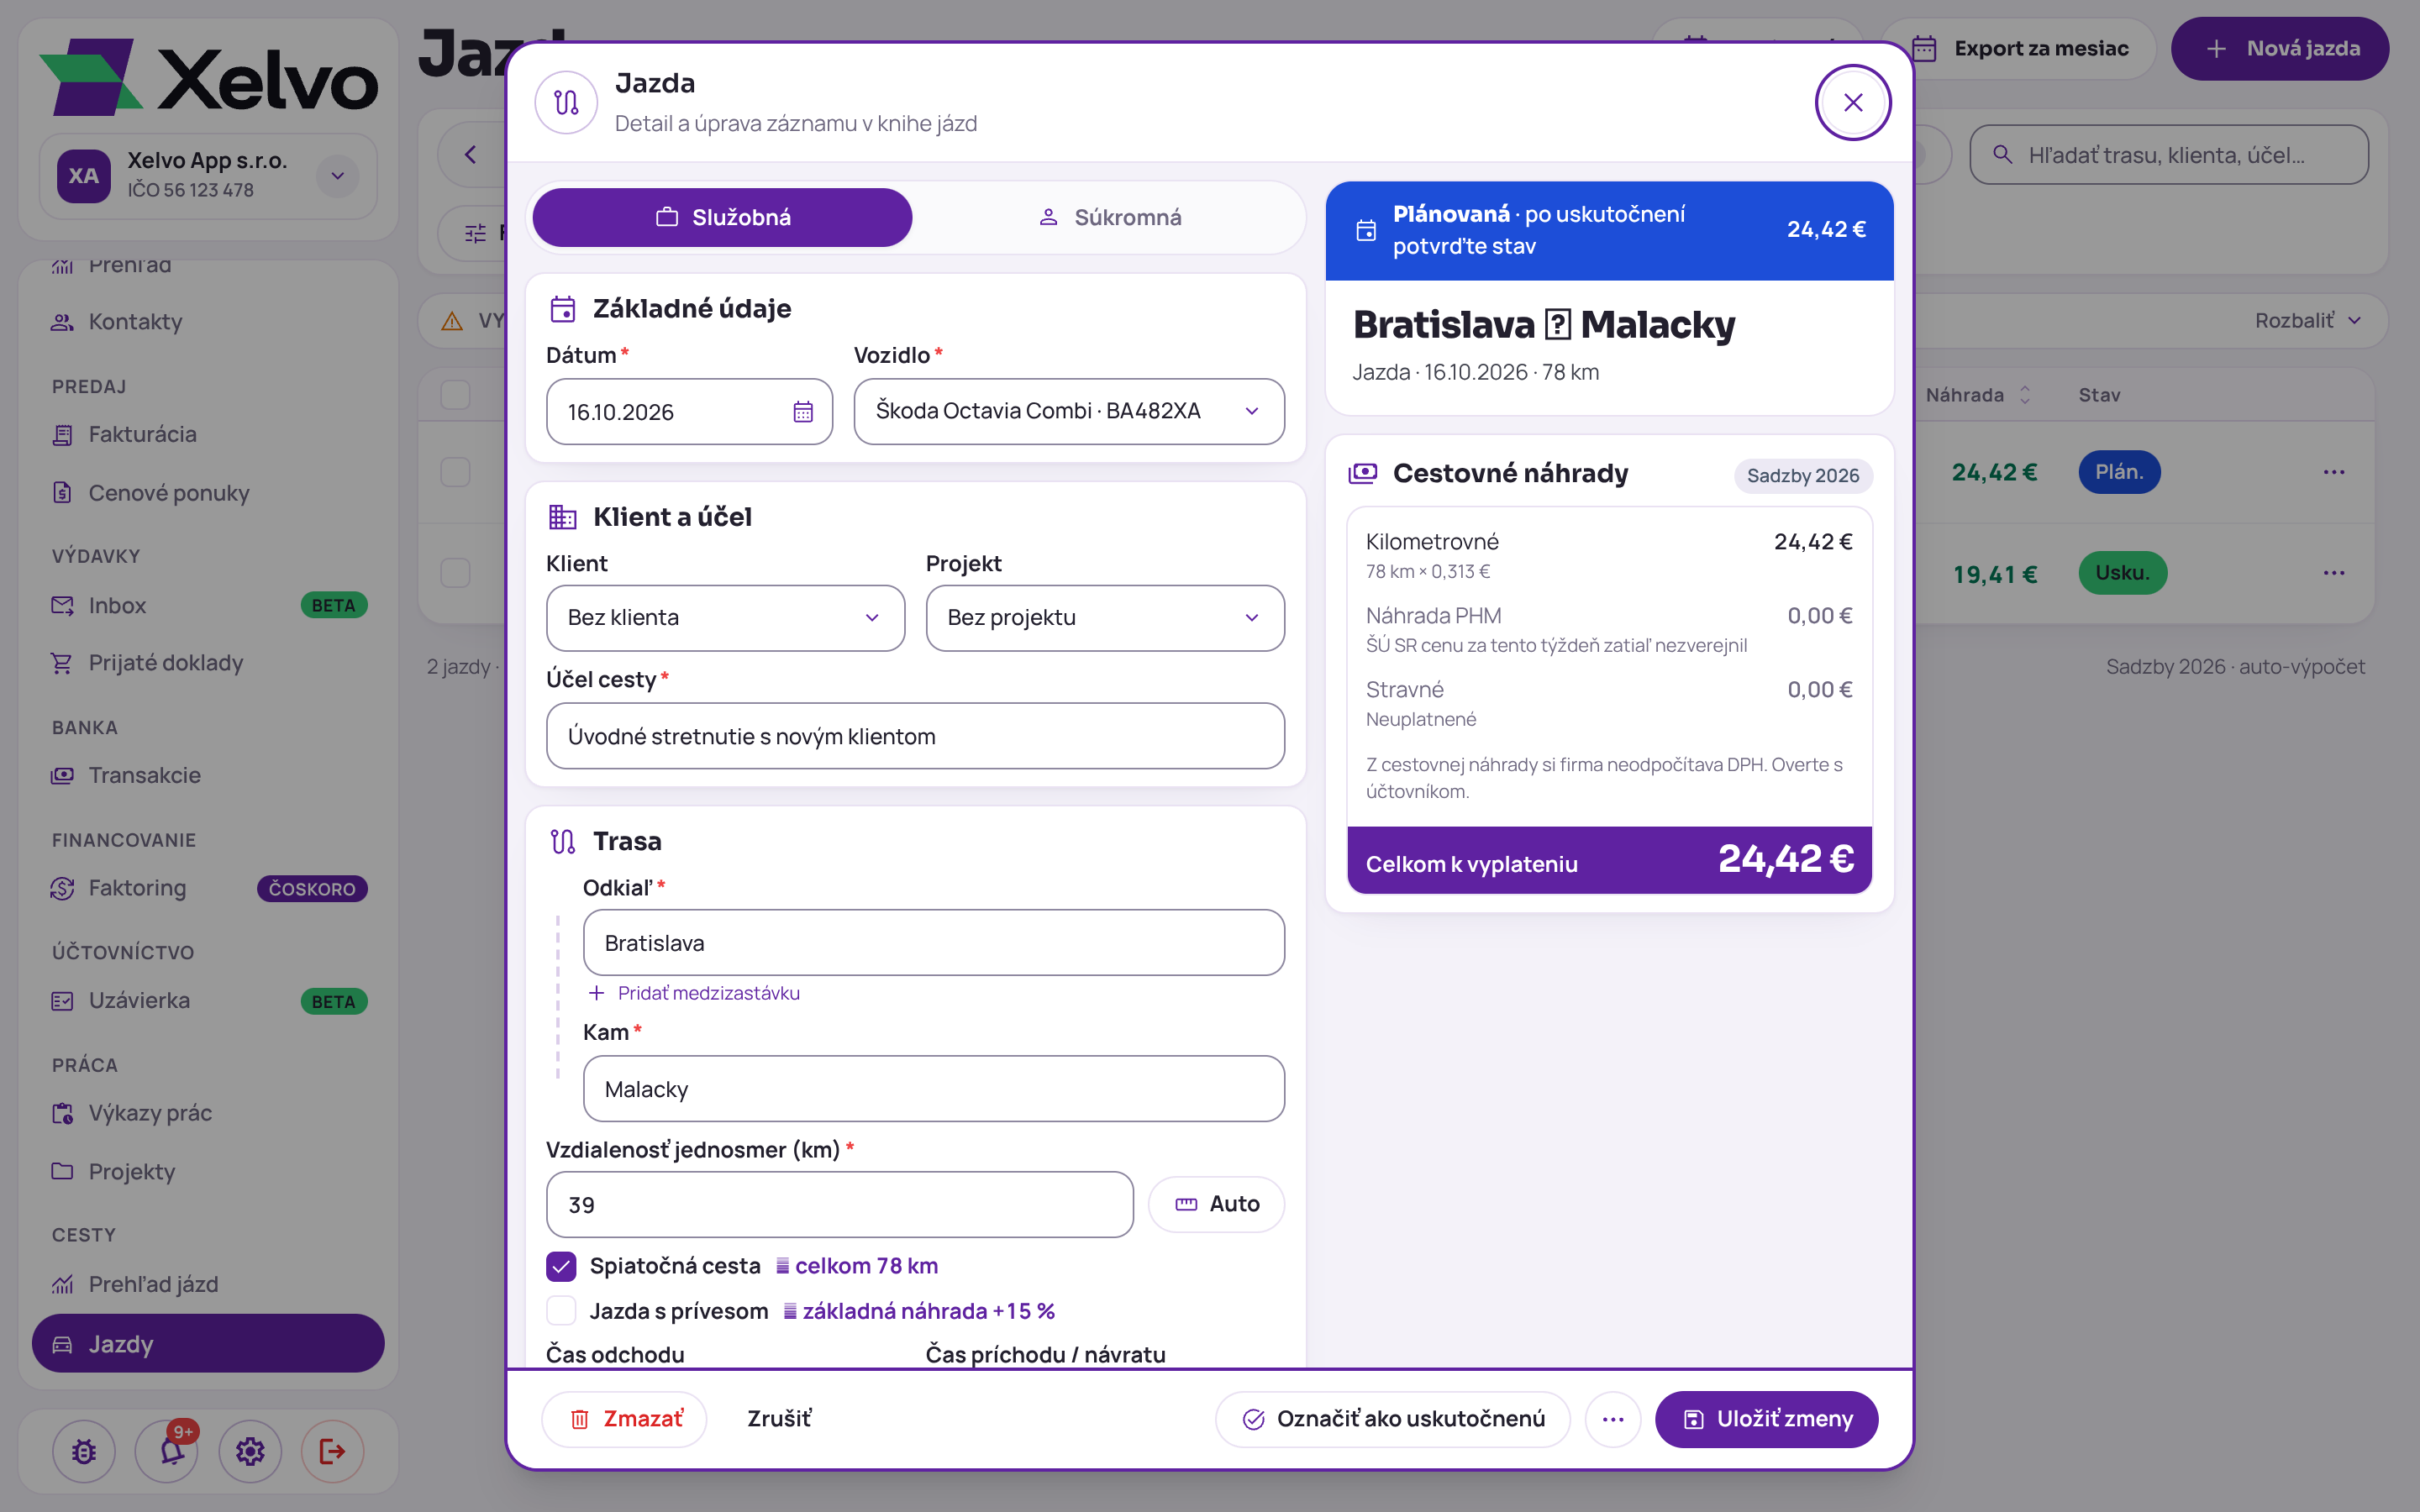
Task: Click the Vzdialenosť jednosmer km field
Action: pyautogui.click(x=839, y=1205)
